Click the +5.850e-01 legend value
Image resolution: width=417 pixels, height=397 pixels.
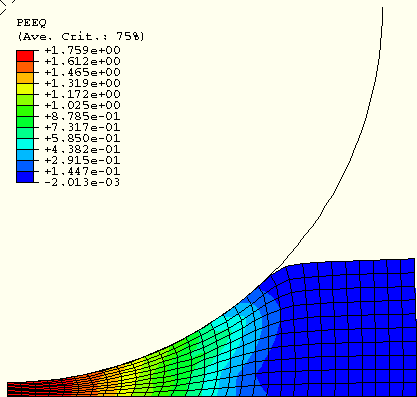click(82, 138)
